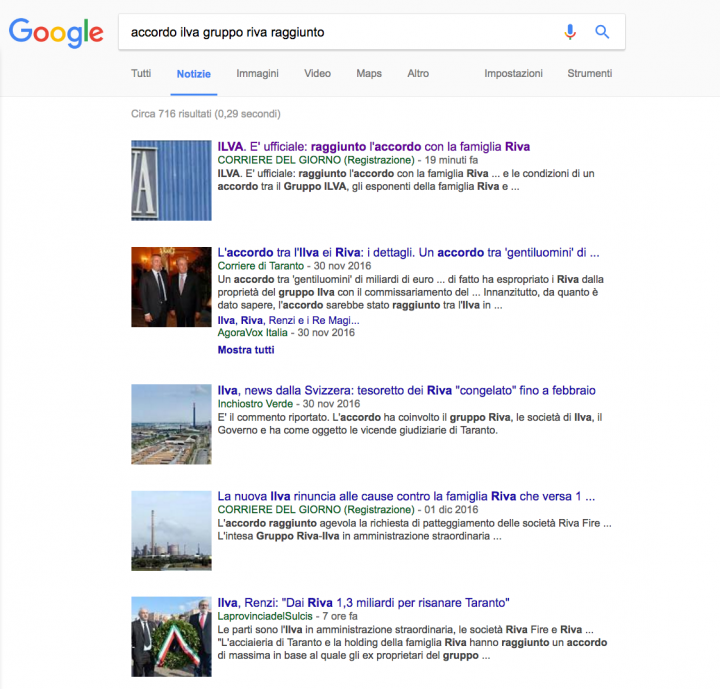The width and height of the screenshot is (720, 689).
Task: Open 'Ilva, Renzi: Dai Riva 1,3 miliardi' article
Action: click(363, 603)
